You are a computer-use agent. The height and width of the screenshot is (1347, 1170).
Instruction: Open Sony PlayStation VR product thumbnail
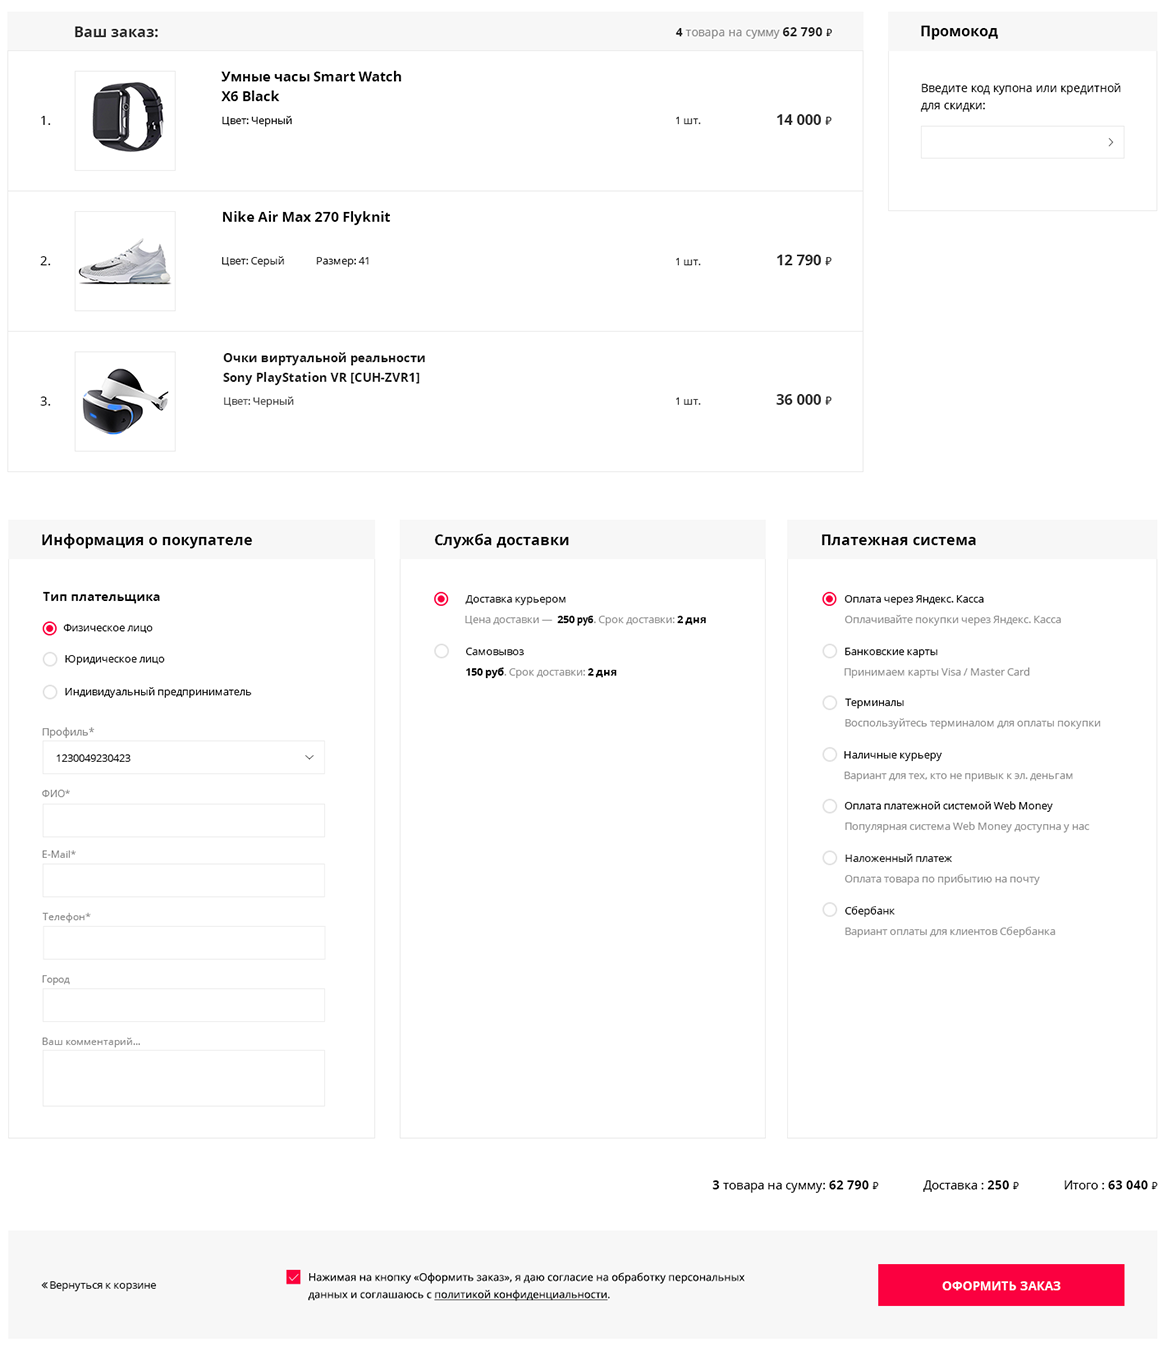click(125, 401)
